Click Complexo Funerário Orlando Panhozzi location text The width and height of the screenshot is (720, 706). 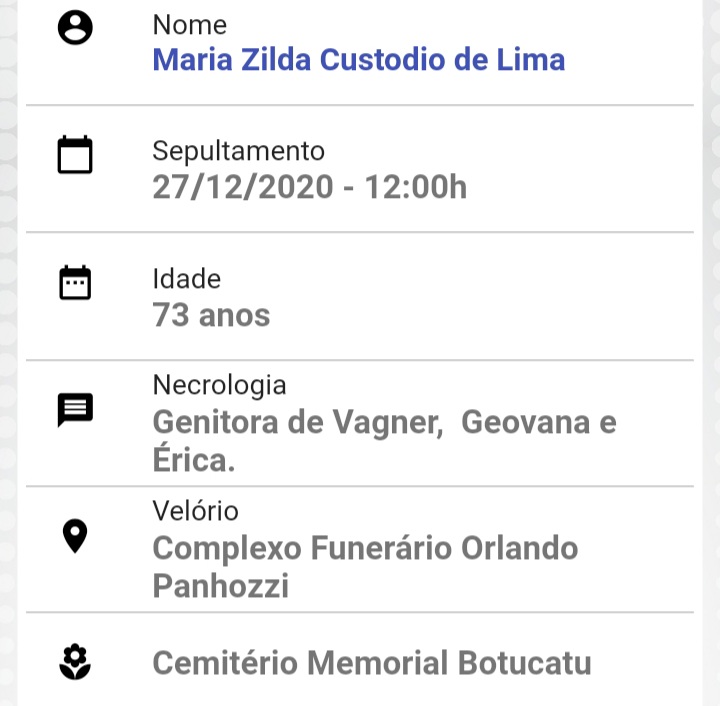pyautogui.click(x=365, y=566)
